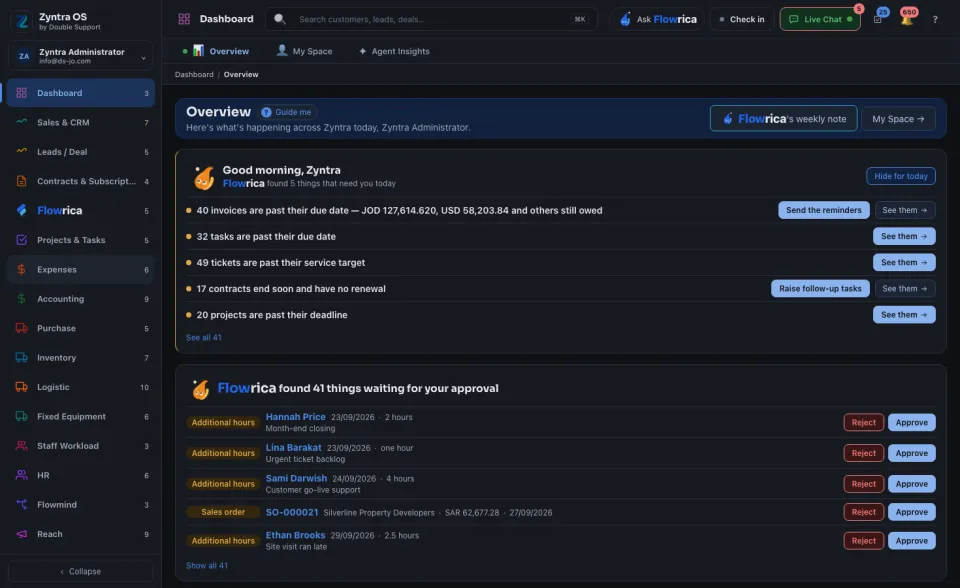Toggle the Check in status button
960x588 pixels.
point(741,19)
